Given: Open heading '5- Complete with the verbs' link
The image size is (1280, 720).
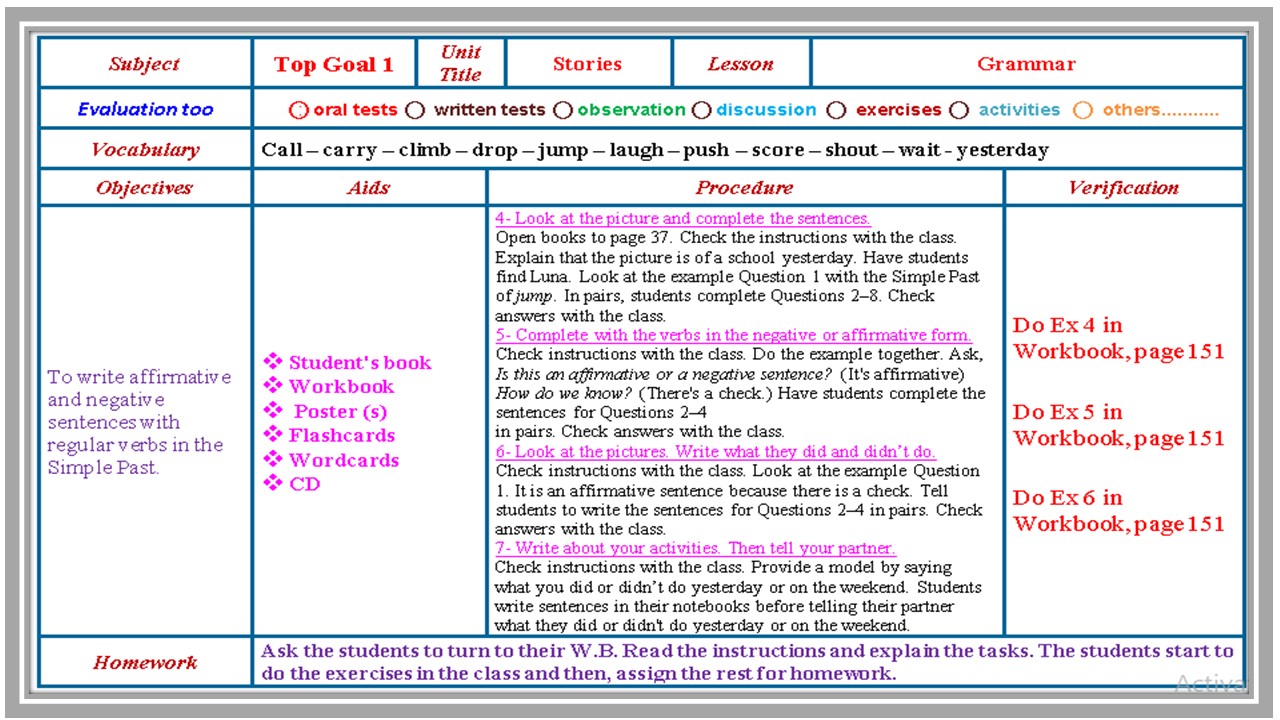Looking at the screenshot, I should pos(733,335).
